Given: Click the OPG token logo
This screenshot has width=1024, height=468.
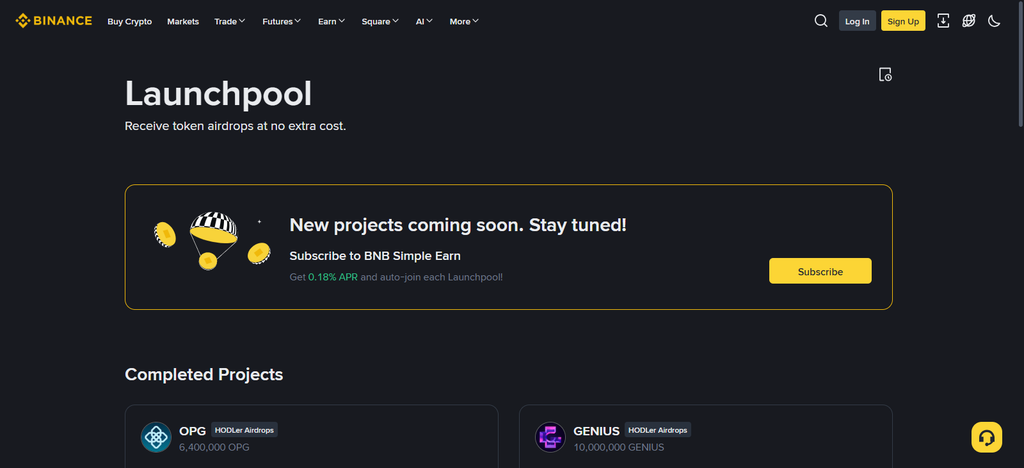Looking at the screenshot, I should (x=156, y=437).
